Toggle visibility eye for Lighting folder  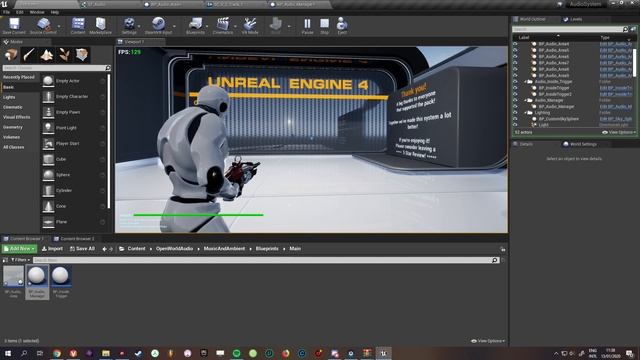(516, 113)
